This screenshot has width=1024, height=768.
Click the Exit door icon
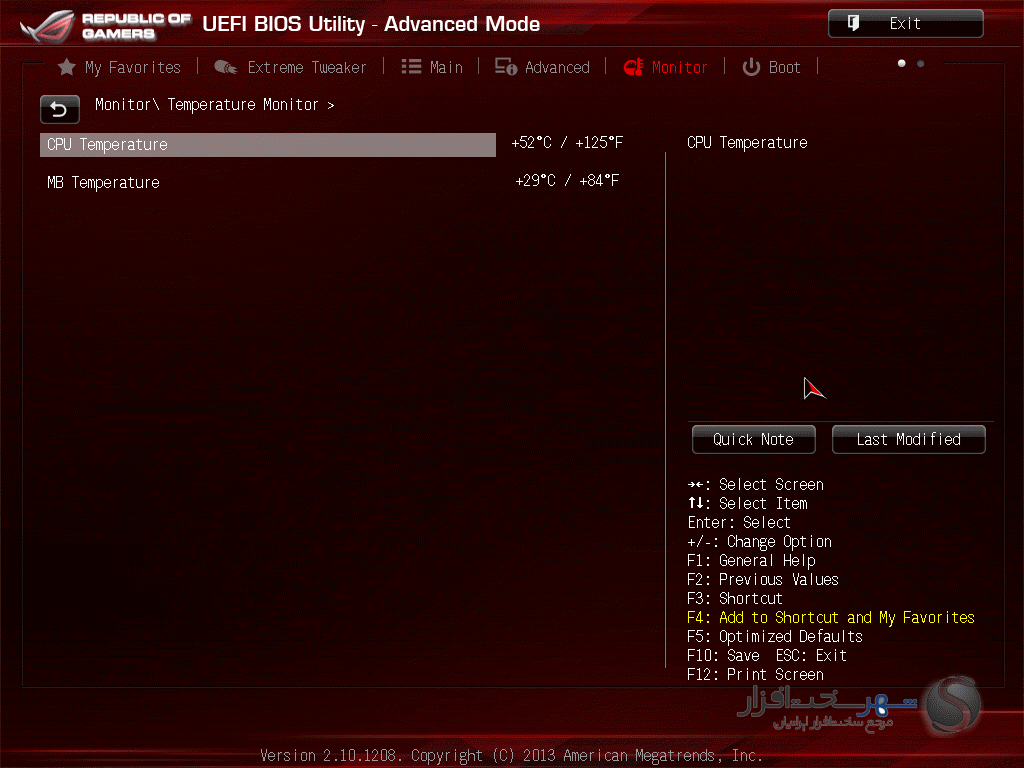pos(853,24)
